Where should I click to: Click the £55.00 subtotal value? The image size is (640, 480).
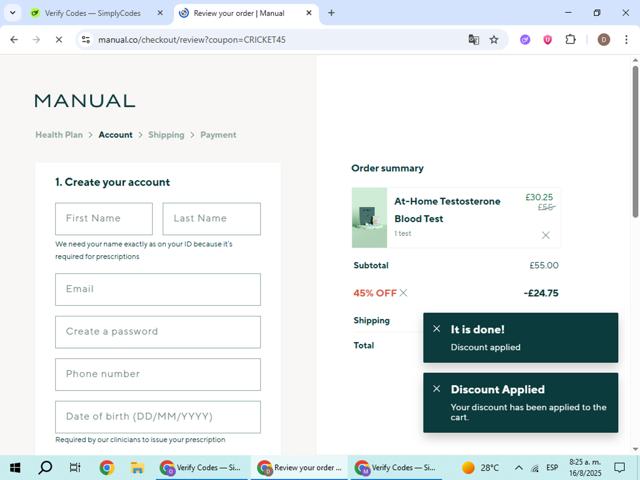tap(544, 265)
